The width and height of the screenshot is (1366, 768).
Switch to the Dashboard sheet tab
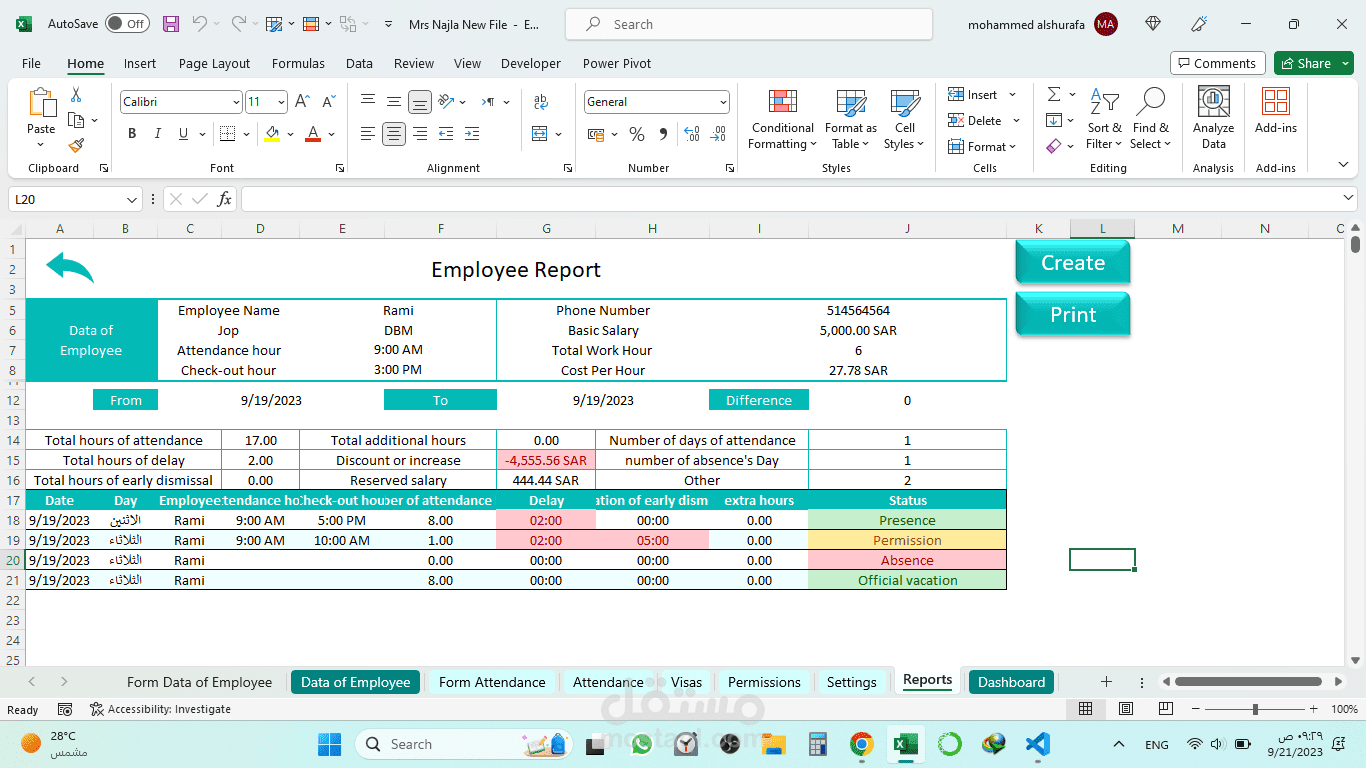pyautogui.click(x=1011, y=682)
